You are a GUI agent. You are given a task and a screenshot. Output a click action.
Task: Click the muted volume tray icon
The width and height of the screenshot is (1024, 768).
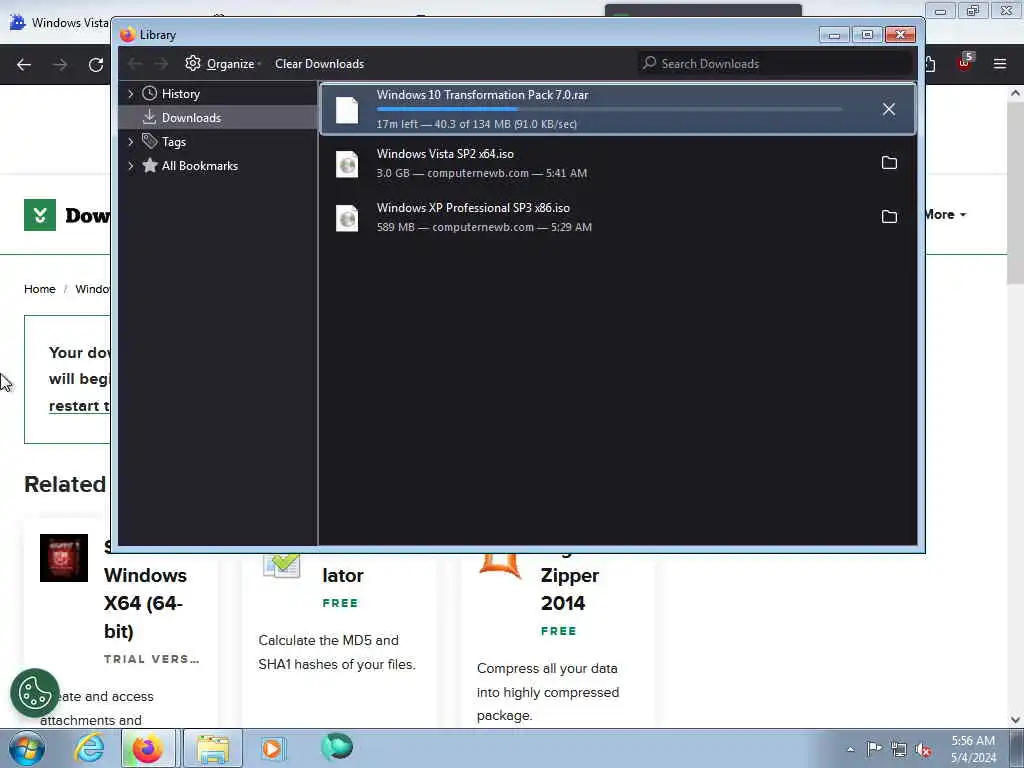point(923,750)
